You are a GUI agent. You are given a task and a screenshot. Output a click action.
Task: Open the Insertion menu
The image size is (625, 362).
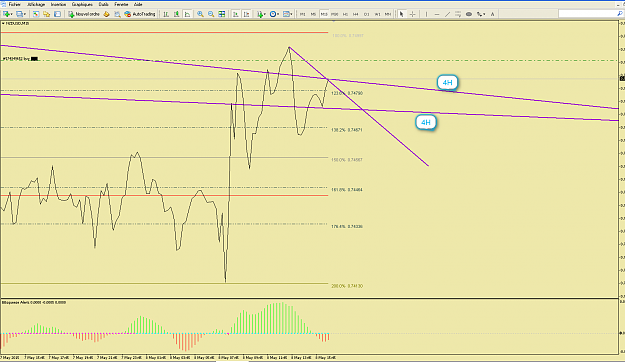(x=58, y=4)
